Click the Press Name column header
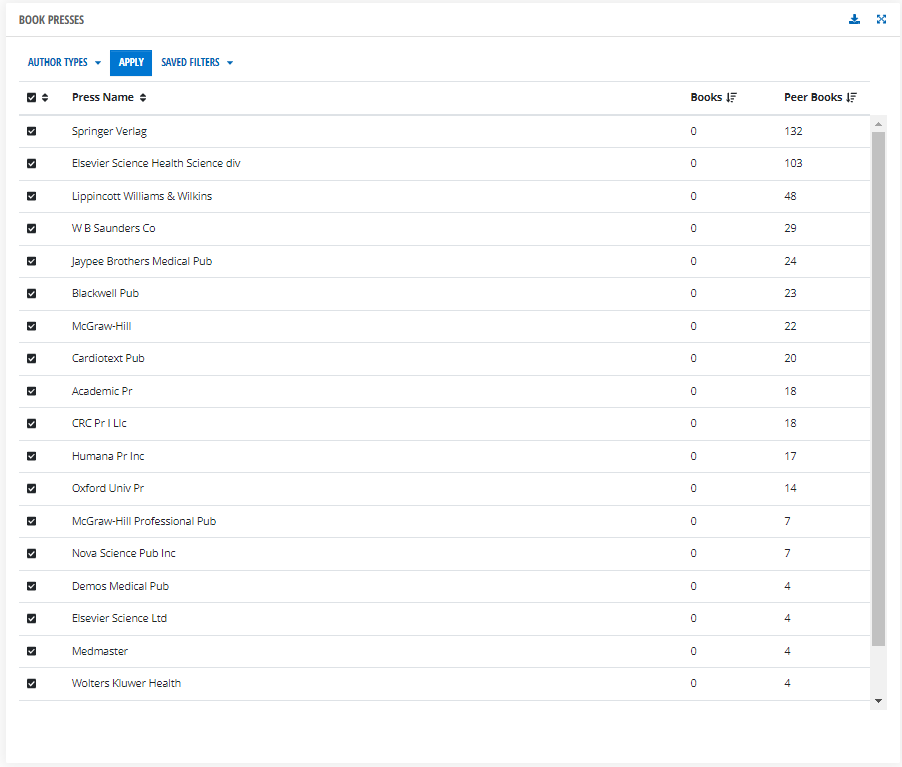The height and width of the screenshot is (767, 902). click(x=102, y=97)
